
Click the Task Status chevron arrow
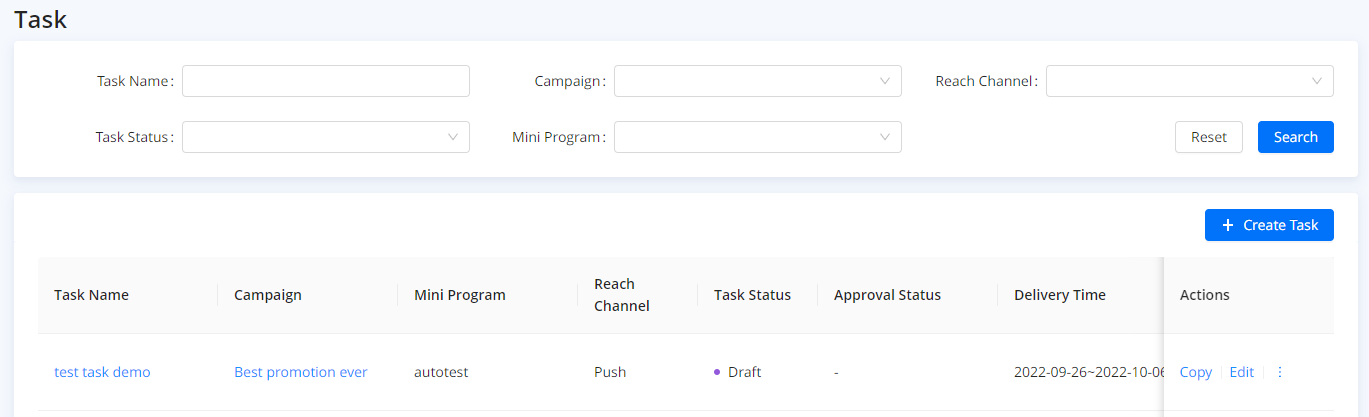[x=452, y=137]
